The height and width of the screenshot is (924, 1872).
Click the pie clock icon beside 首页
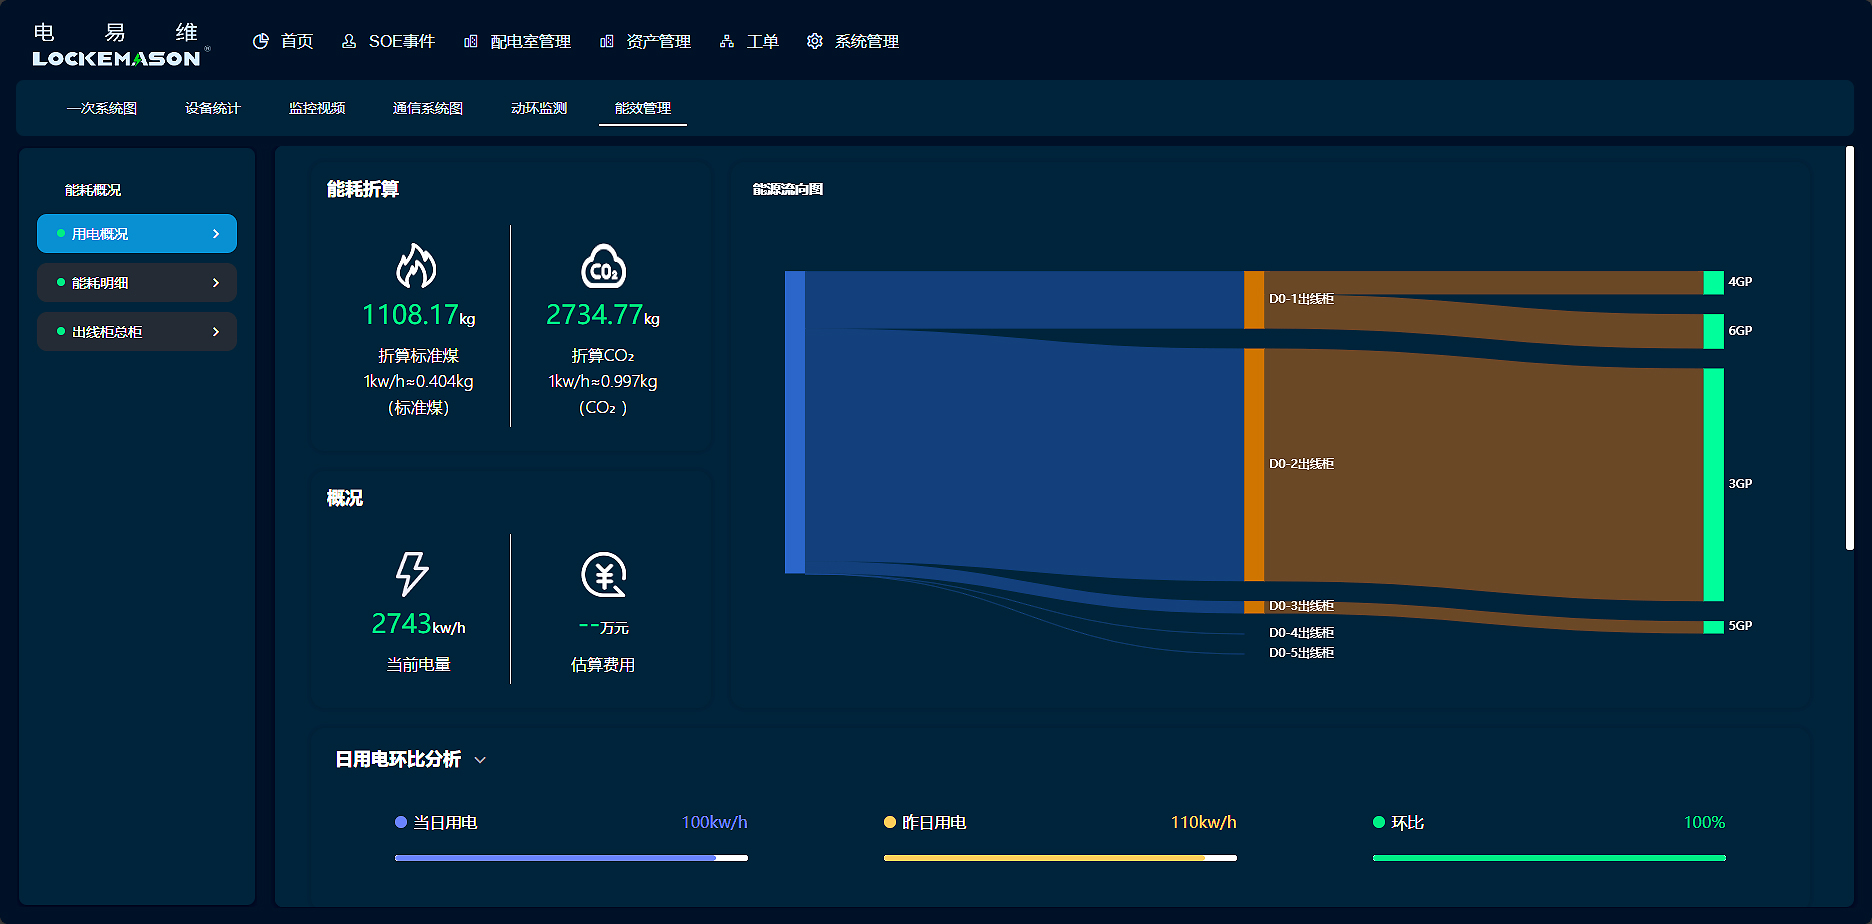pos(261,41)
